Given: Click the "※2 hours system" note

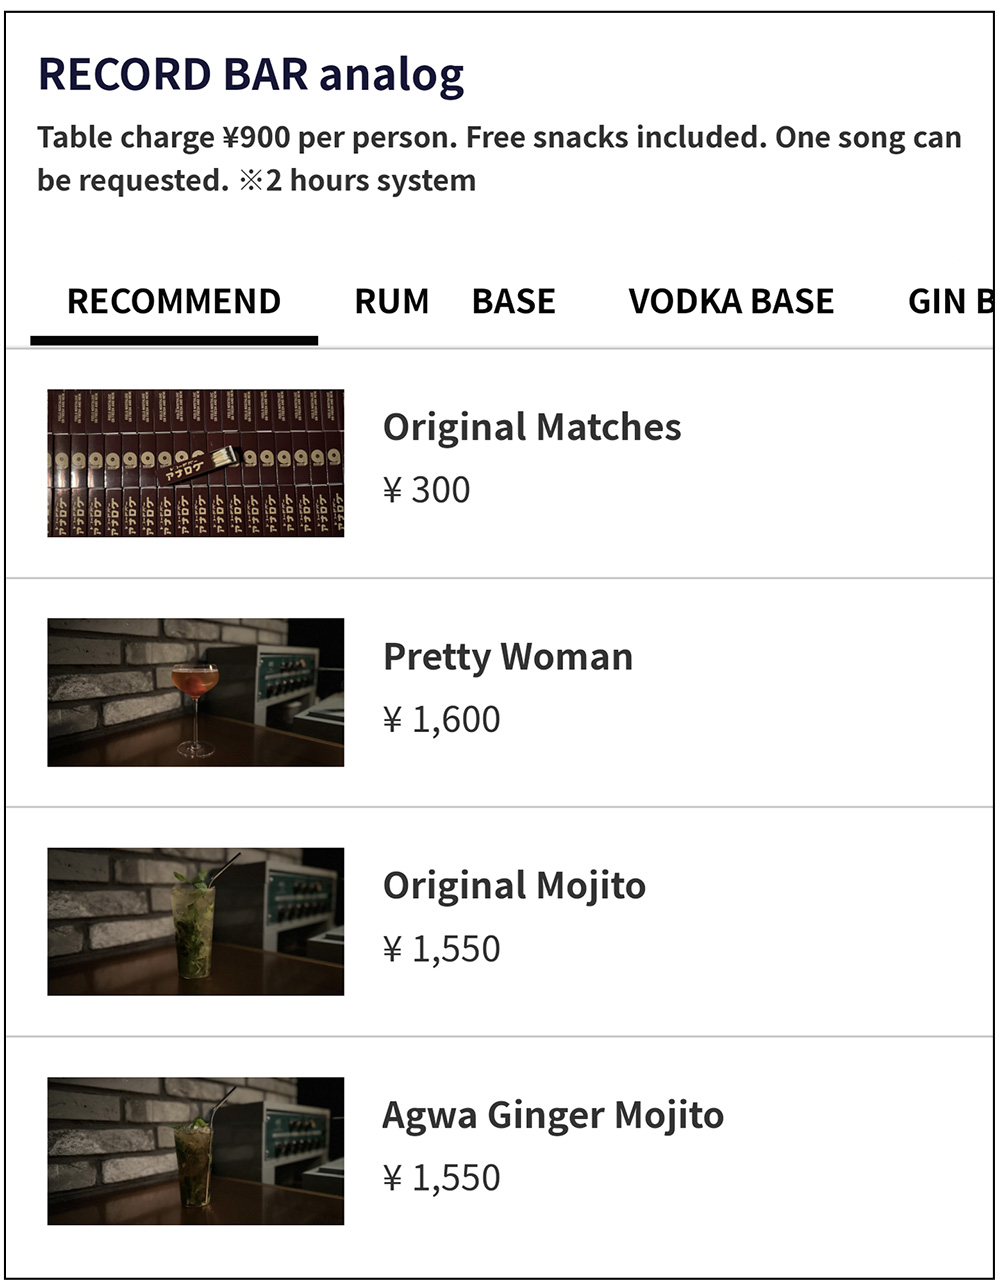Looking at the screenshot, I should click(357, 181).
